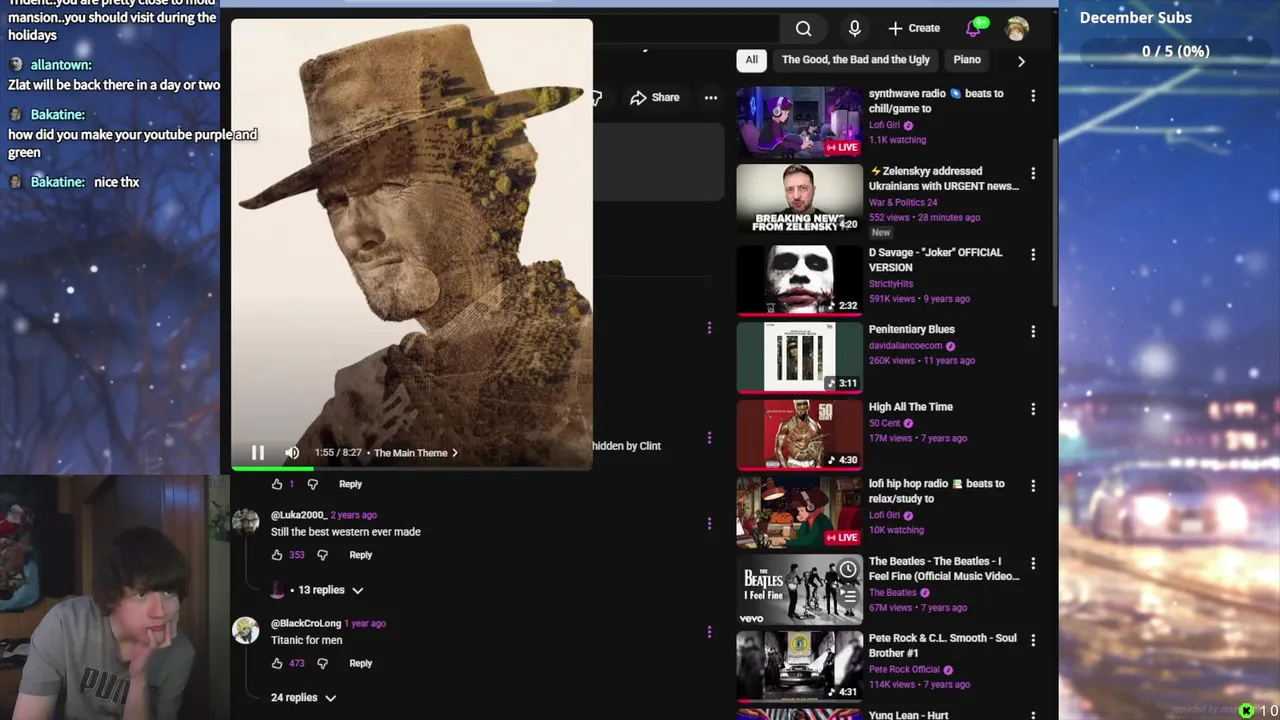Screen dimensions: 1280x720
Task: Like the Titanic for men comment
Action: coord(277,663)
